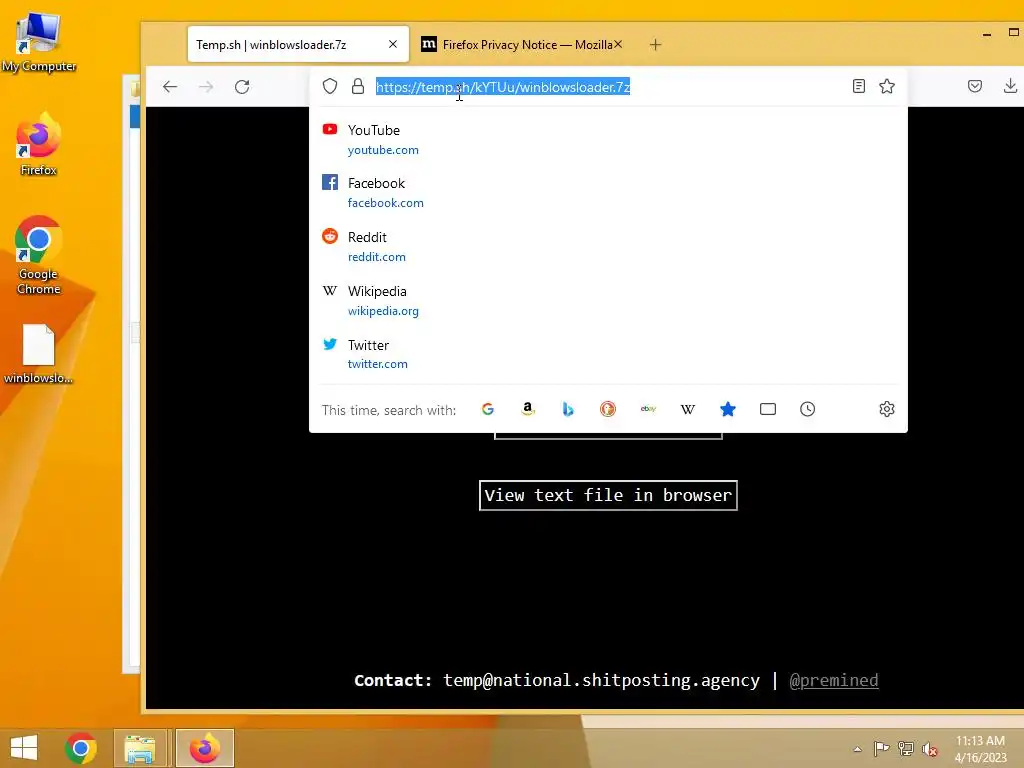Viewport: 1024px width, 768px height.
Task: Click Firefox taskbar button
Action: click(205, 748)
